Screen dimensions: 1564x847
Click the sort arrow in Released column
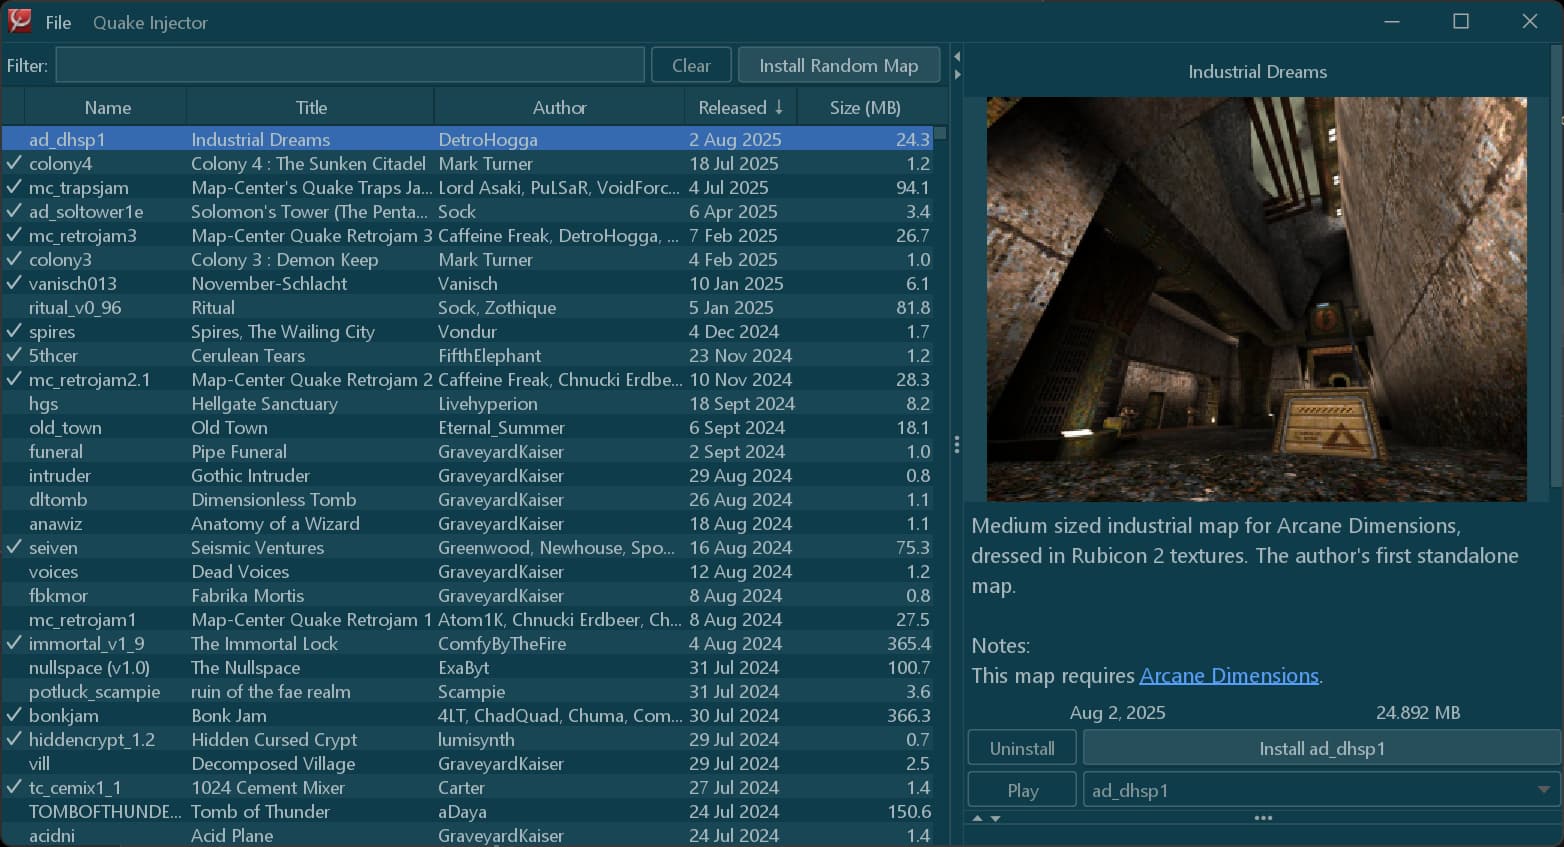click(779, 107)
